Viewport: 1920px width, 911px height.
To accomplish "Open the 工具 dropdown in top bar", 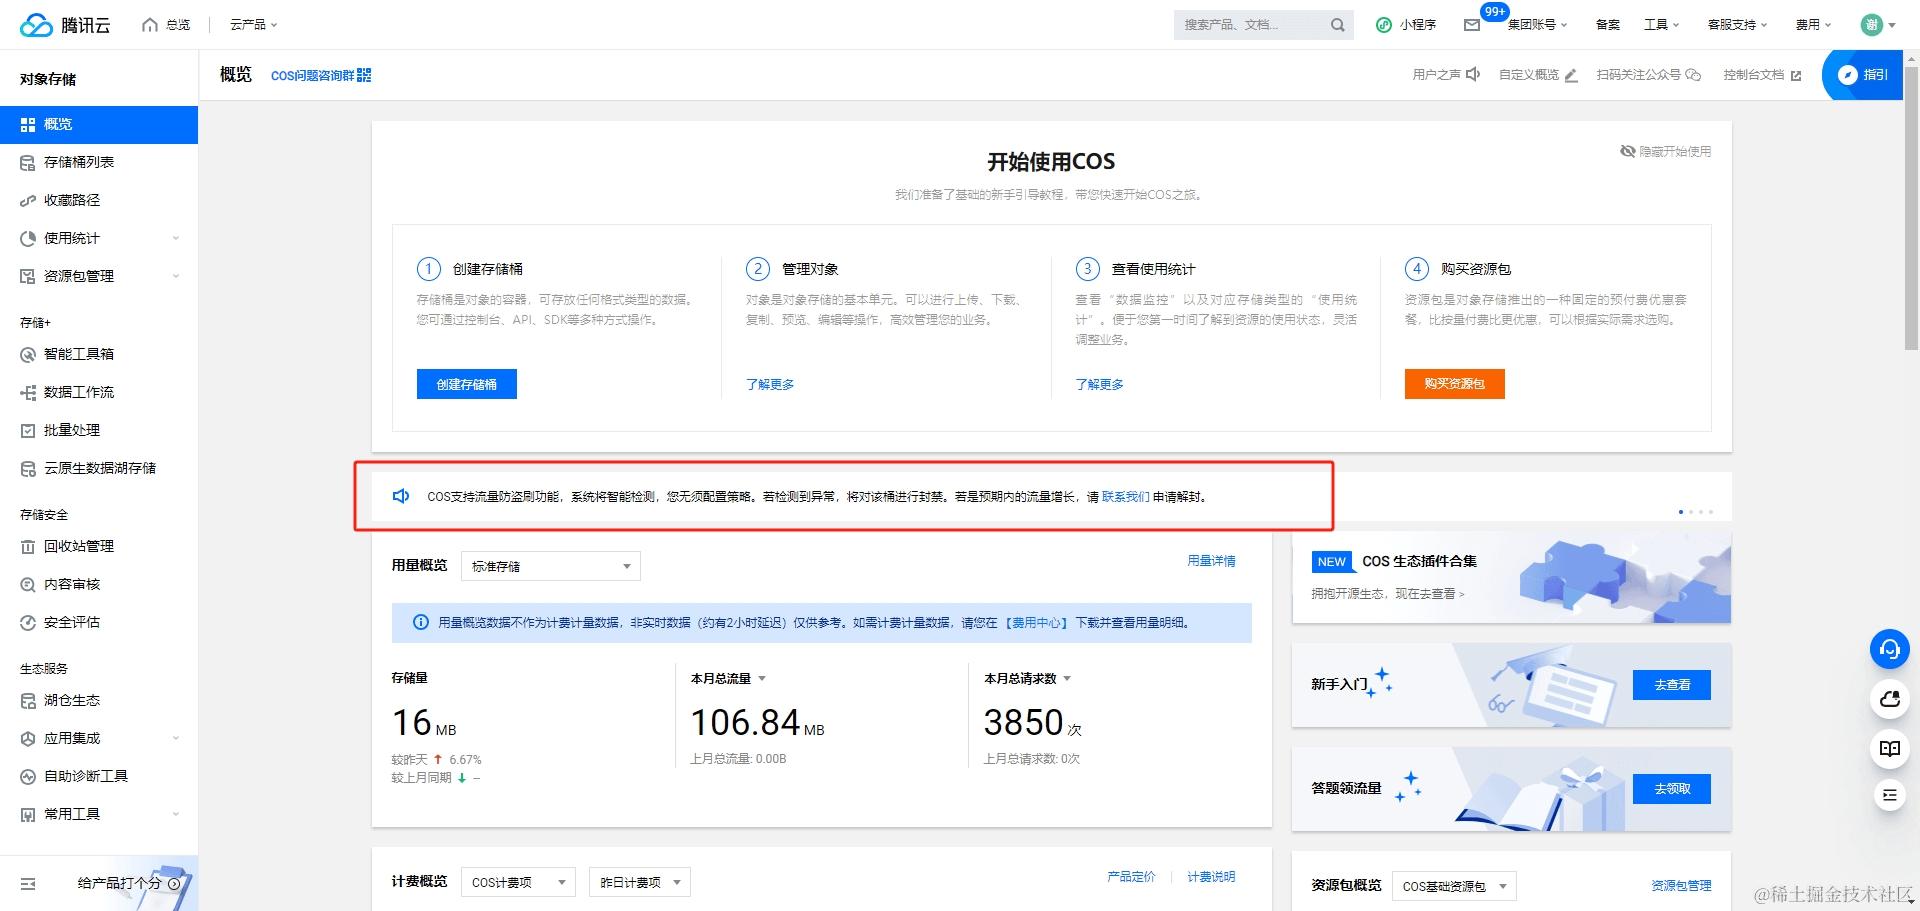I will [1661, 25].
